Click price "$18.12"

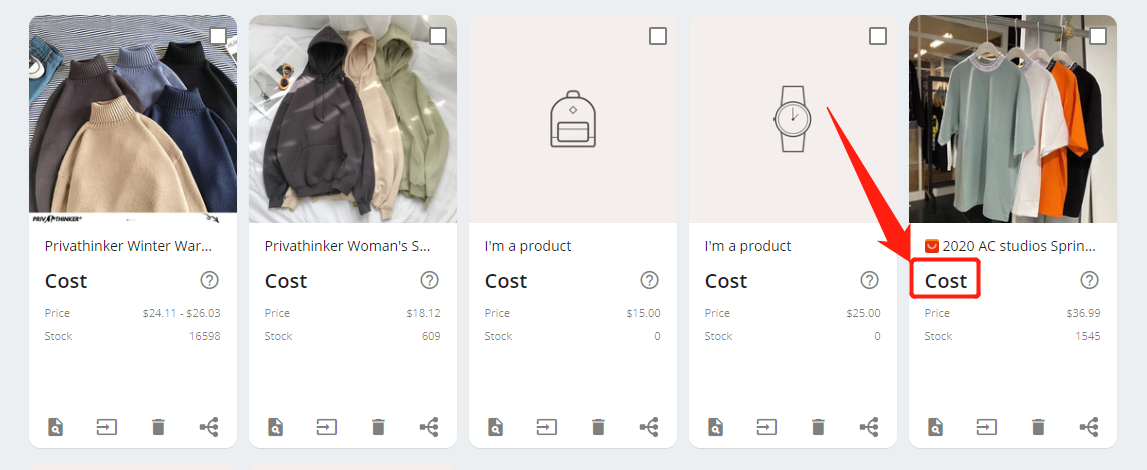pyautogui.click(x=424, y=313)
